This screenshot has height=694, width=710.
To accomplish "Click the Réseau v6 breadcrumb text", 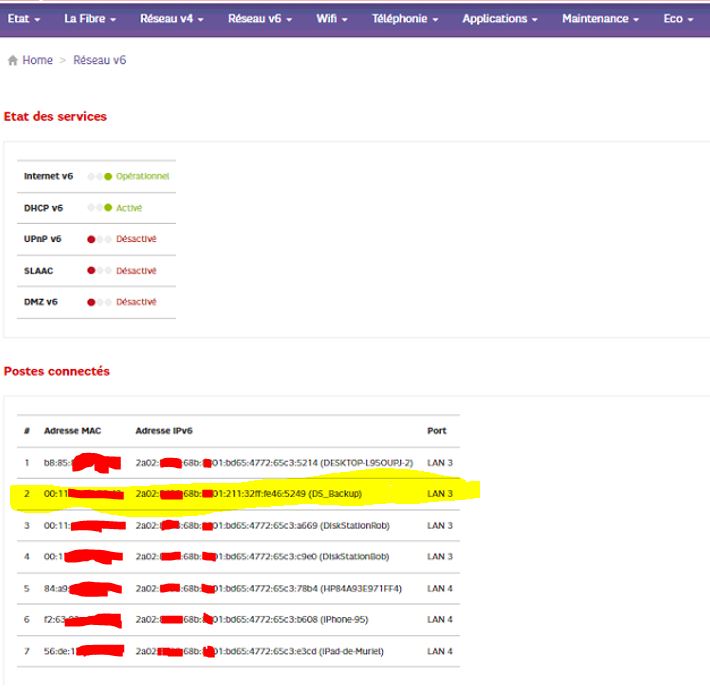I will 100,61.
